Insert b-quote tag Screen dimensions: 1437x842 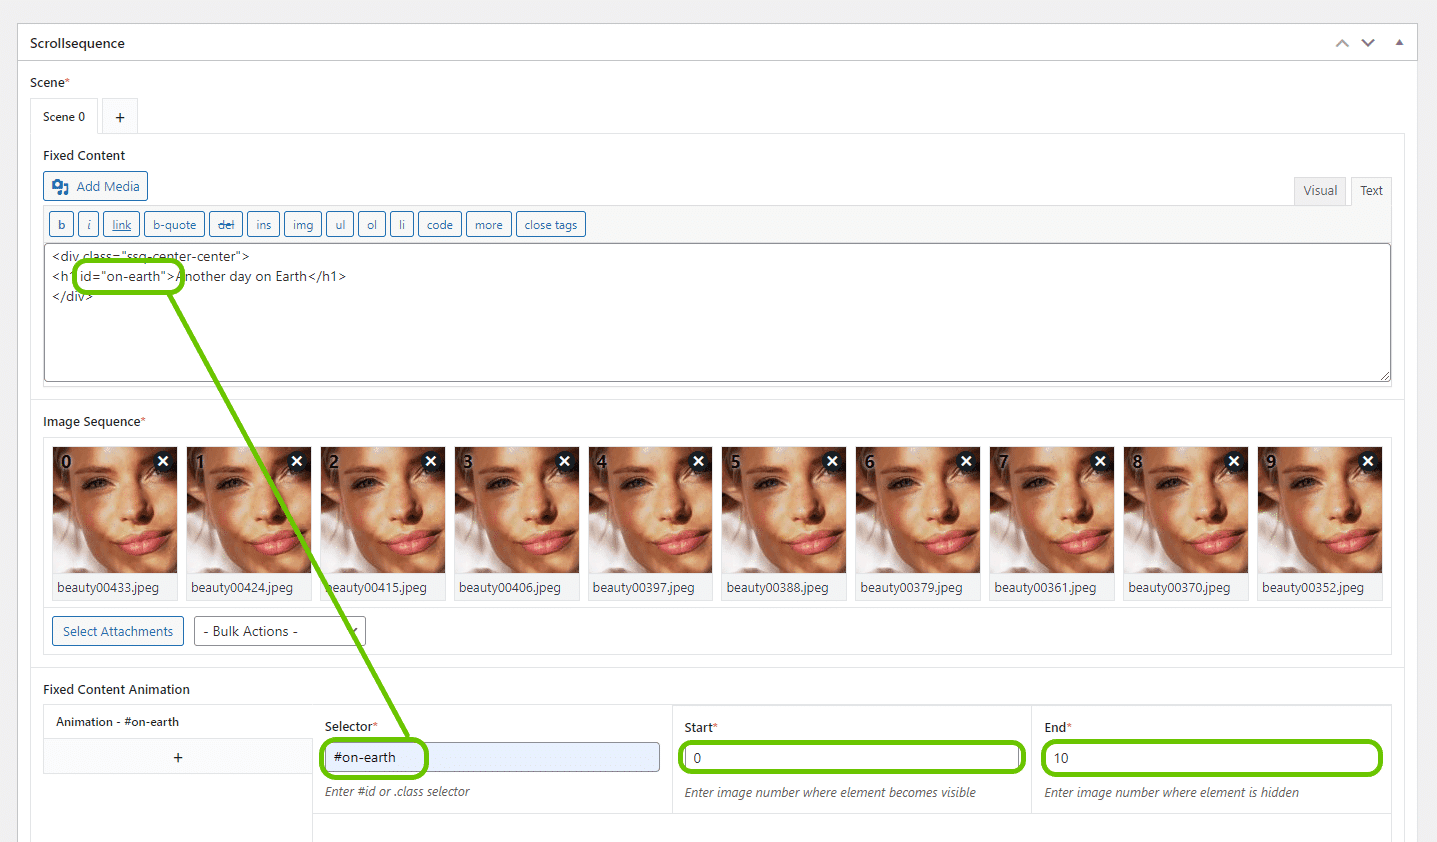175,225
